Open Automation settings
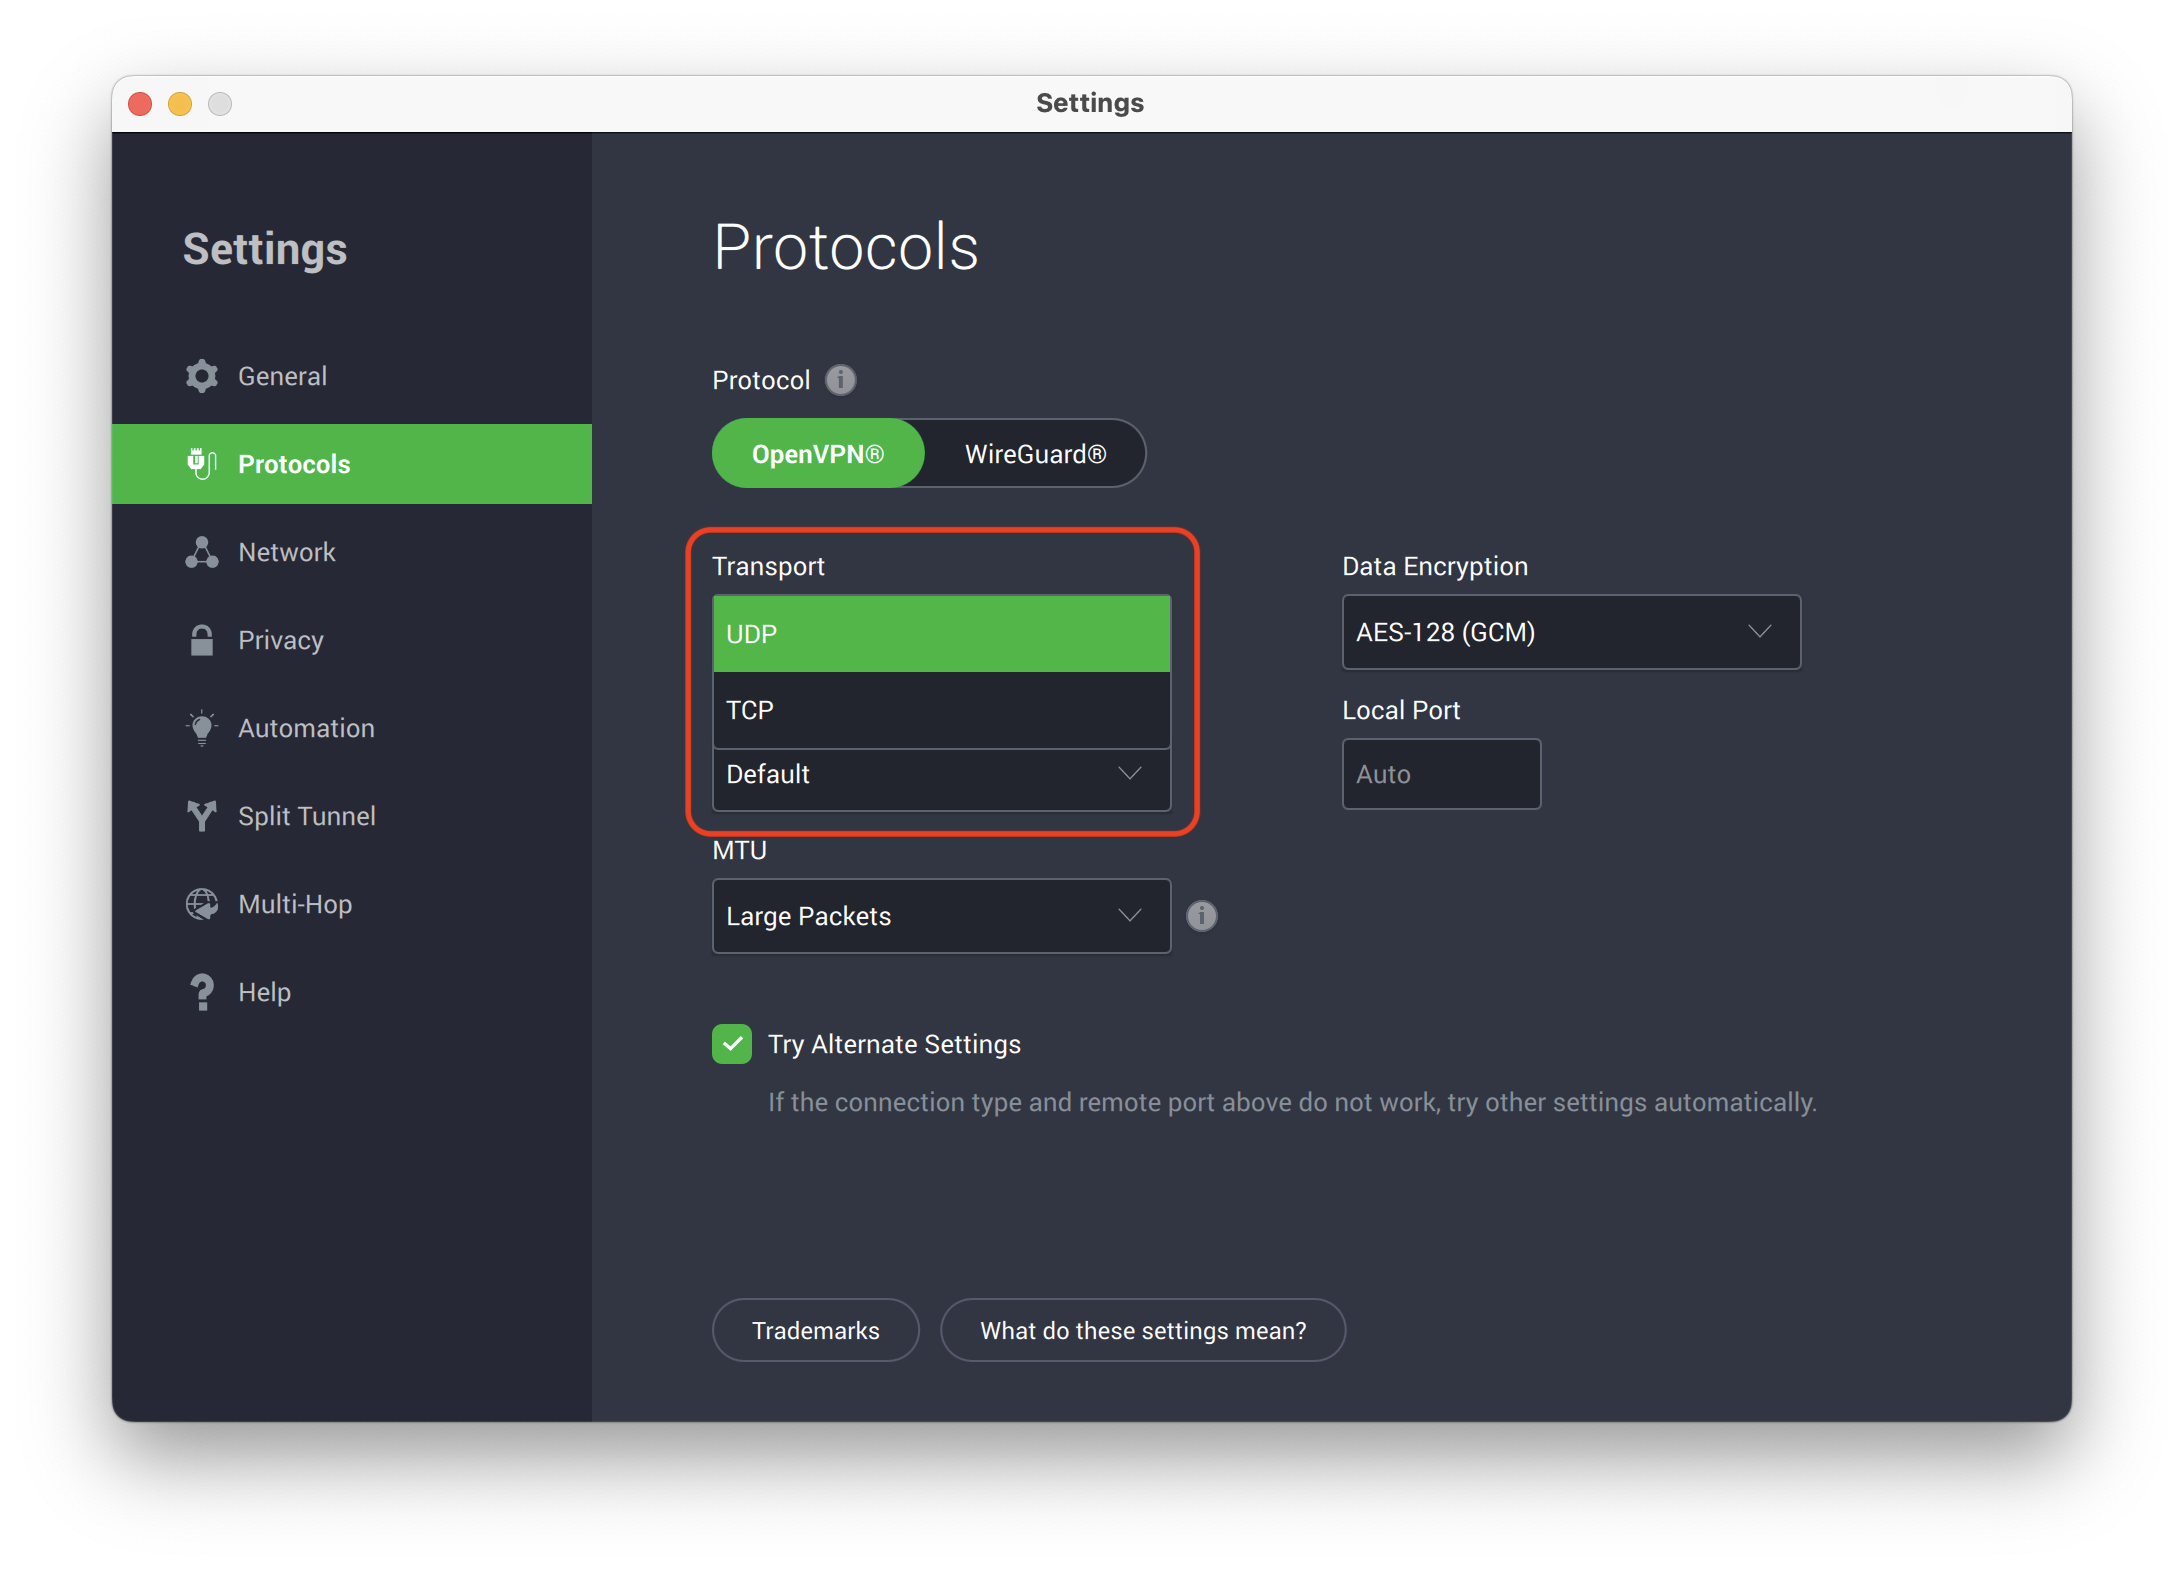This screenshot has height=1570, width=2184. (352, 728)
